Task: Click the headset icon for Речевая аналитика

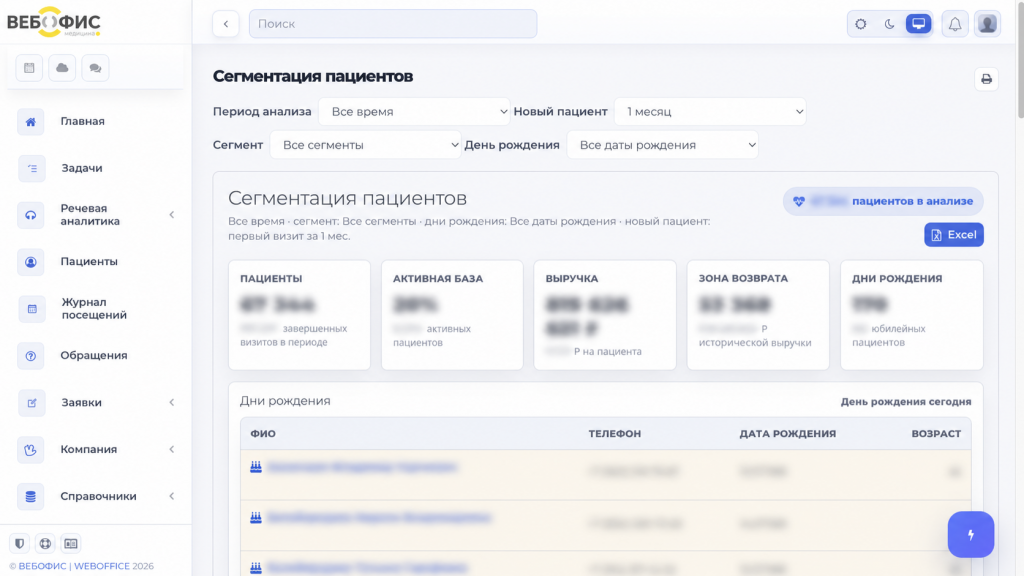Action: [x=31, y=215]
